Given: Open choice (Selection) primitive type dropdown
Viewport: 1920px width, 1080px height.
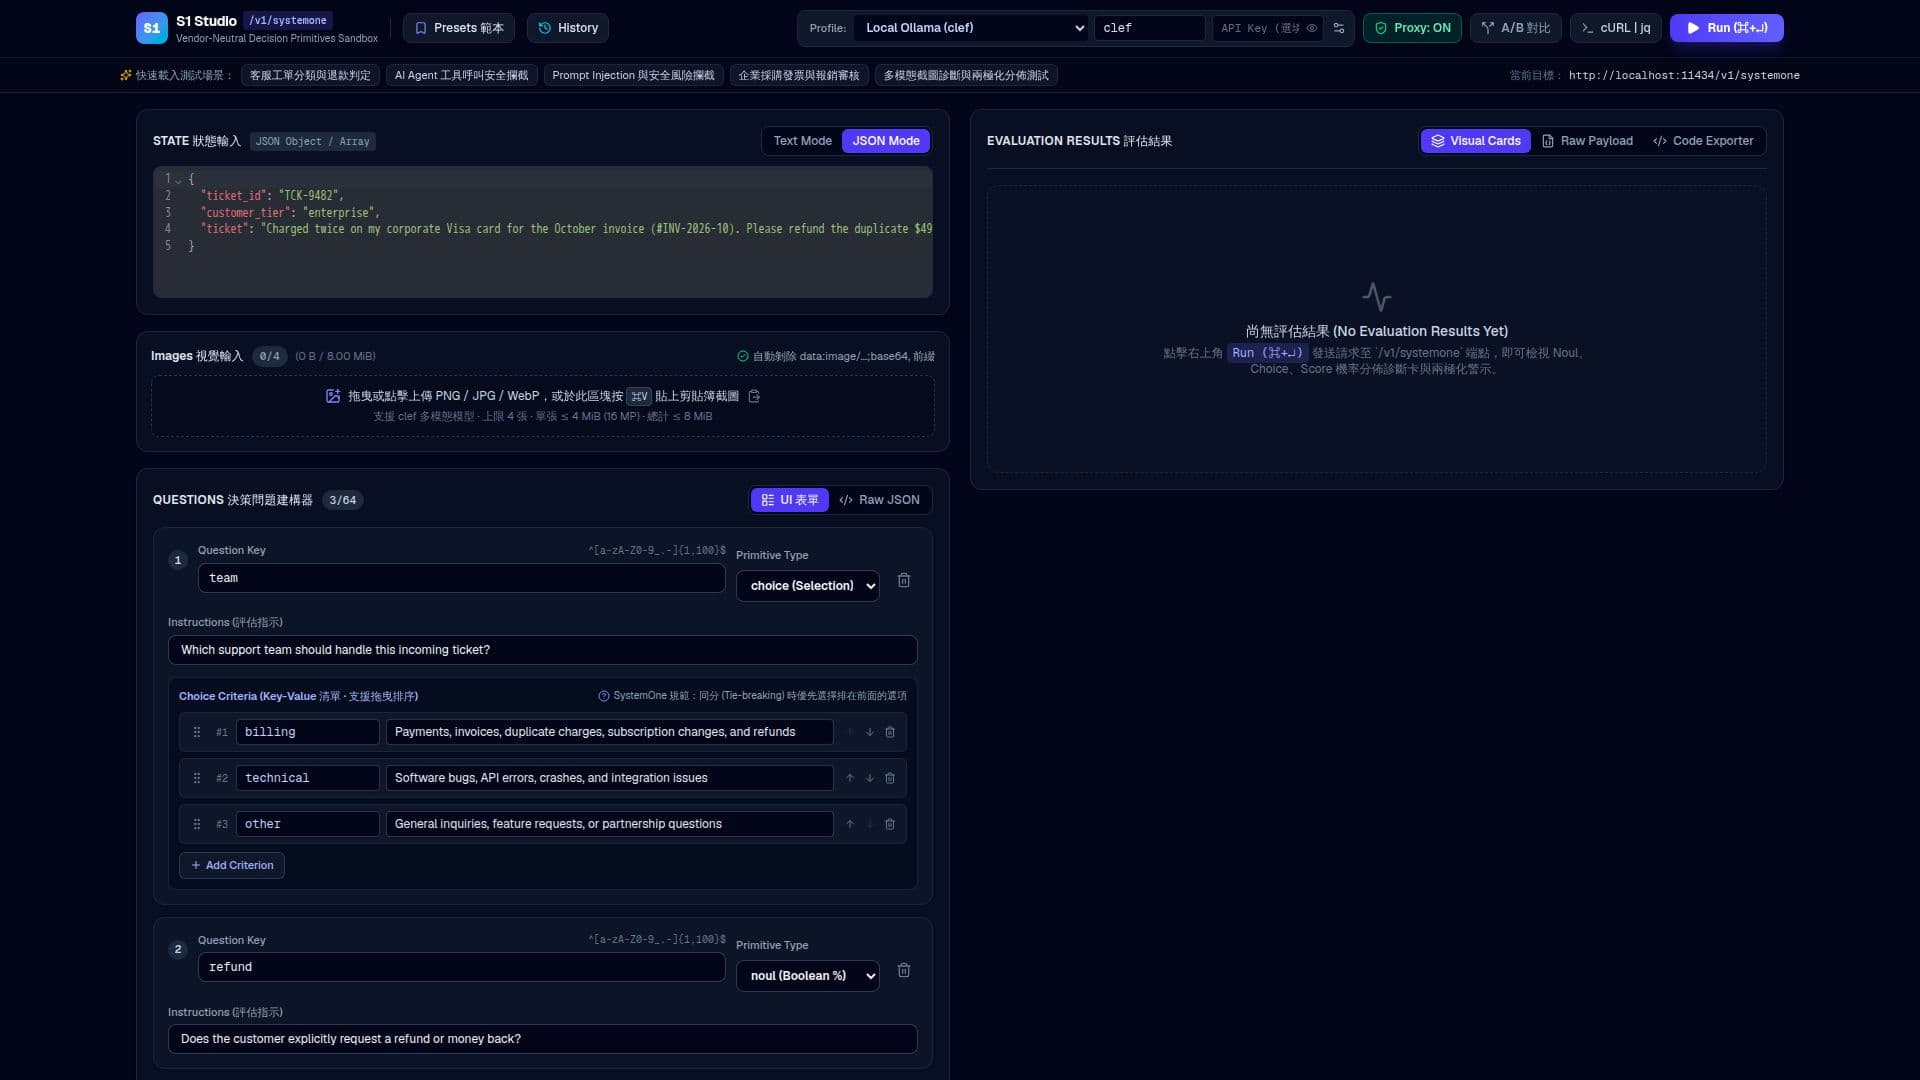Looking at the screenshot, I should click(x=807, y=586).
